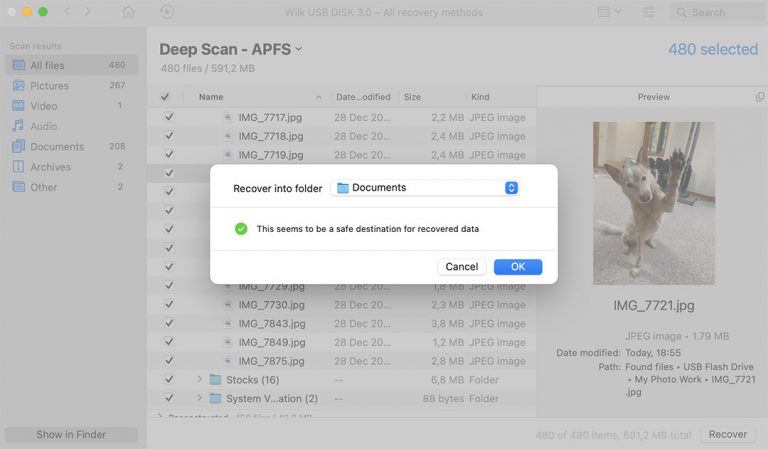Image resolution: width=768 pixels, height=449 pixels.
Task: Open the Recover into folder dropdown
Action: pyautogui.click(x=426, y=187)
